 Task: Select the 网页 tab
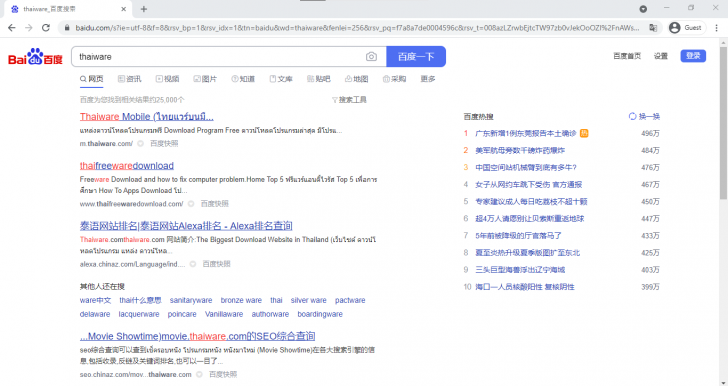click(x=91, y=79)
